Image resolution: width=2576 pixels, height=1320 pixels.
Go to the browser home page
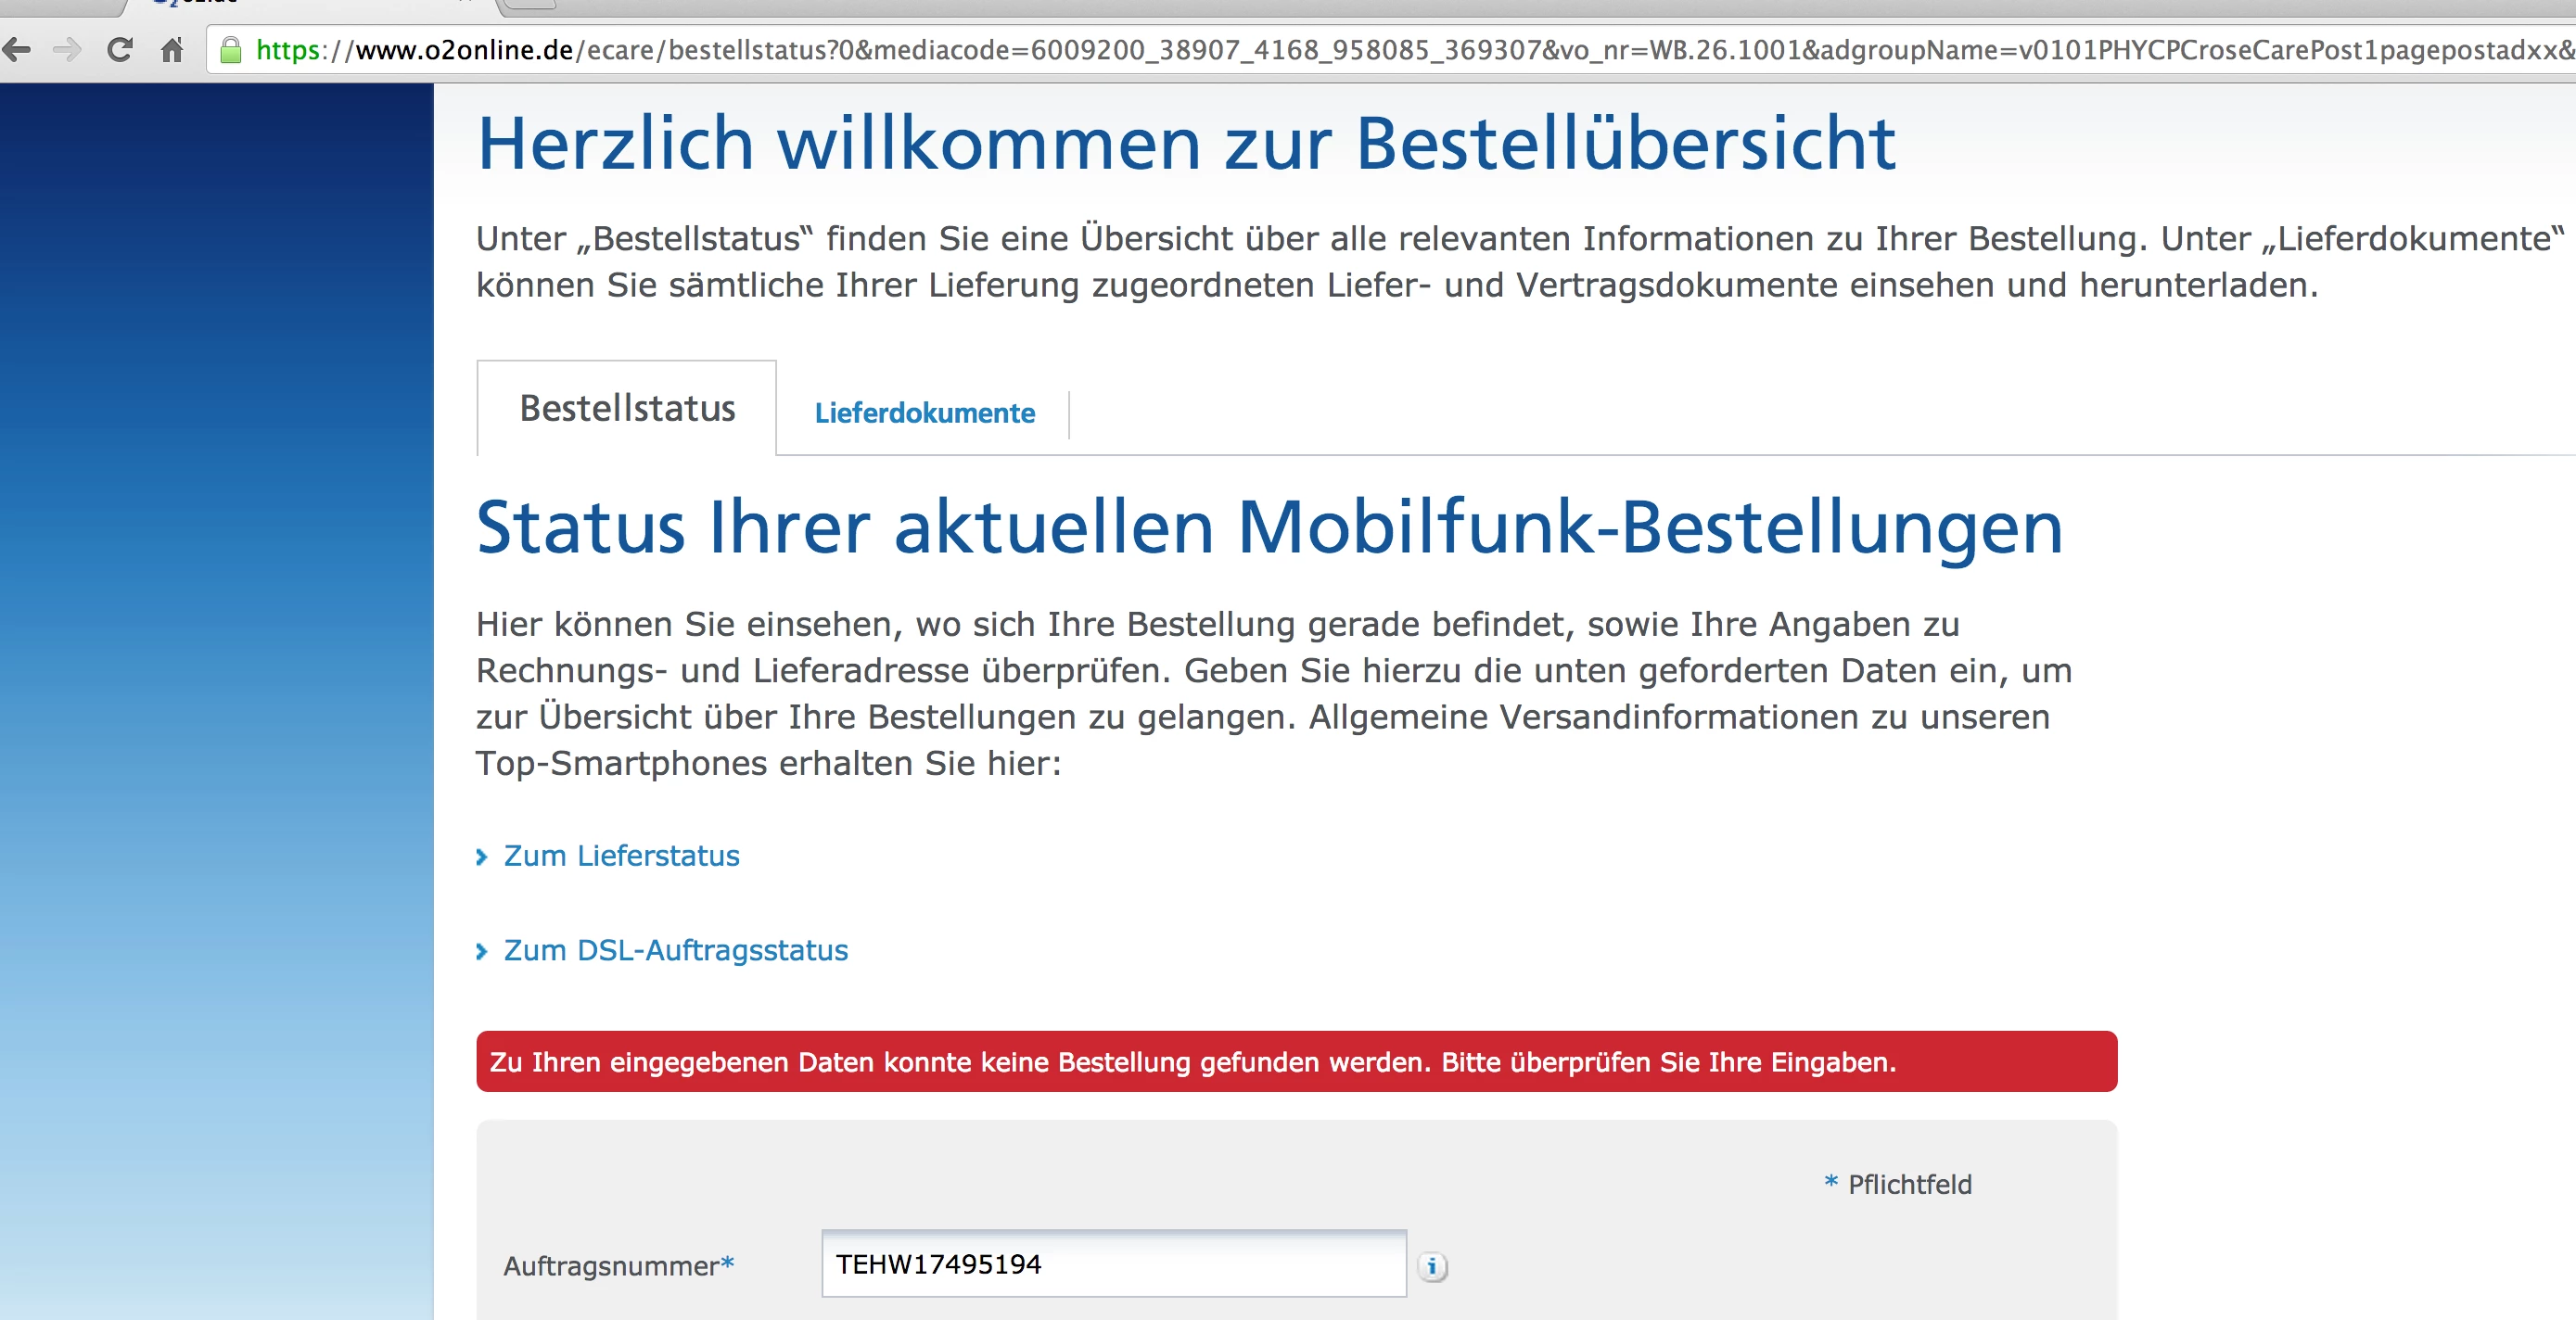[x=172, y=49]
